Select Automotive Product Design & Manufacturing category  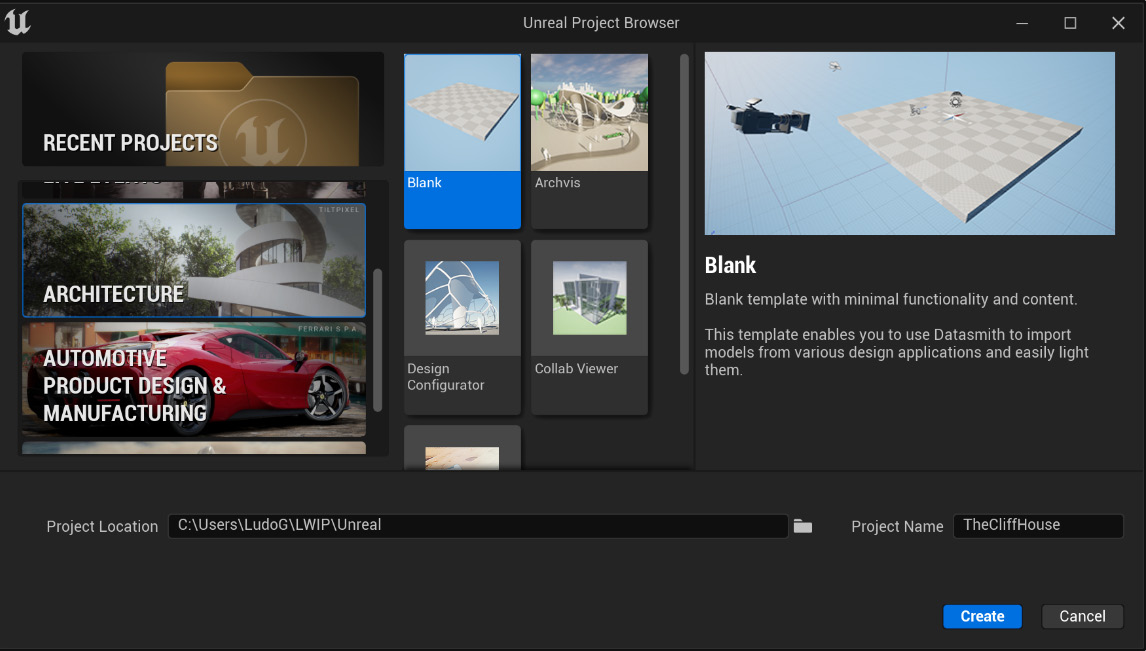tap(194, 380)
